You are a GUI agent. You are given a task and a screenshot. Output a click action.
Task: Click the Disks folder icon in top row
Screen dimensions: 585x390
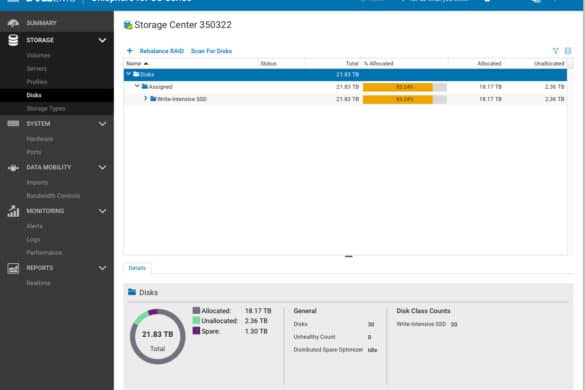(x=136, y=74)
